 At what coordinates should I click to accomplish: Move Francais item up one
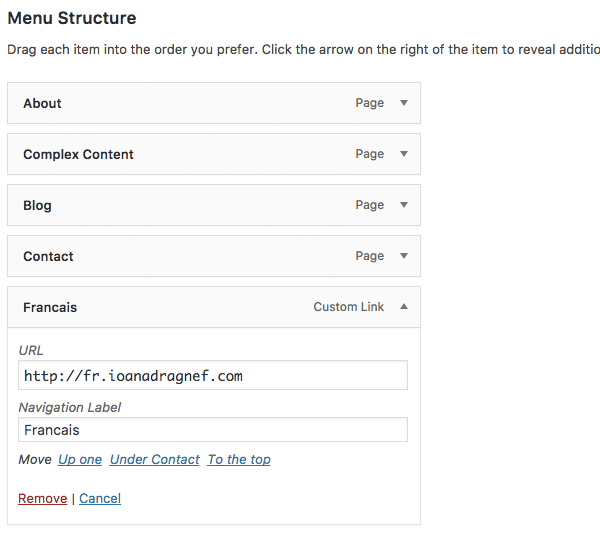[80, 460]
